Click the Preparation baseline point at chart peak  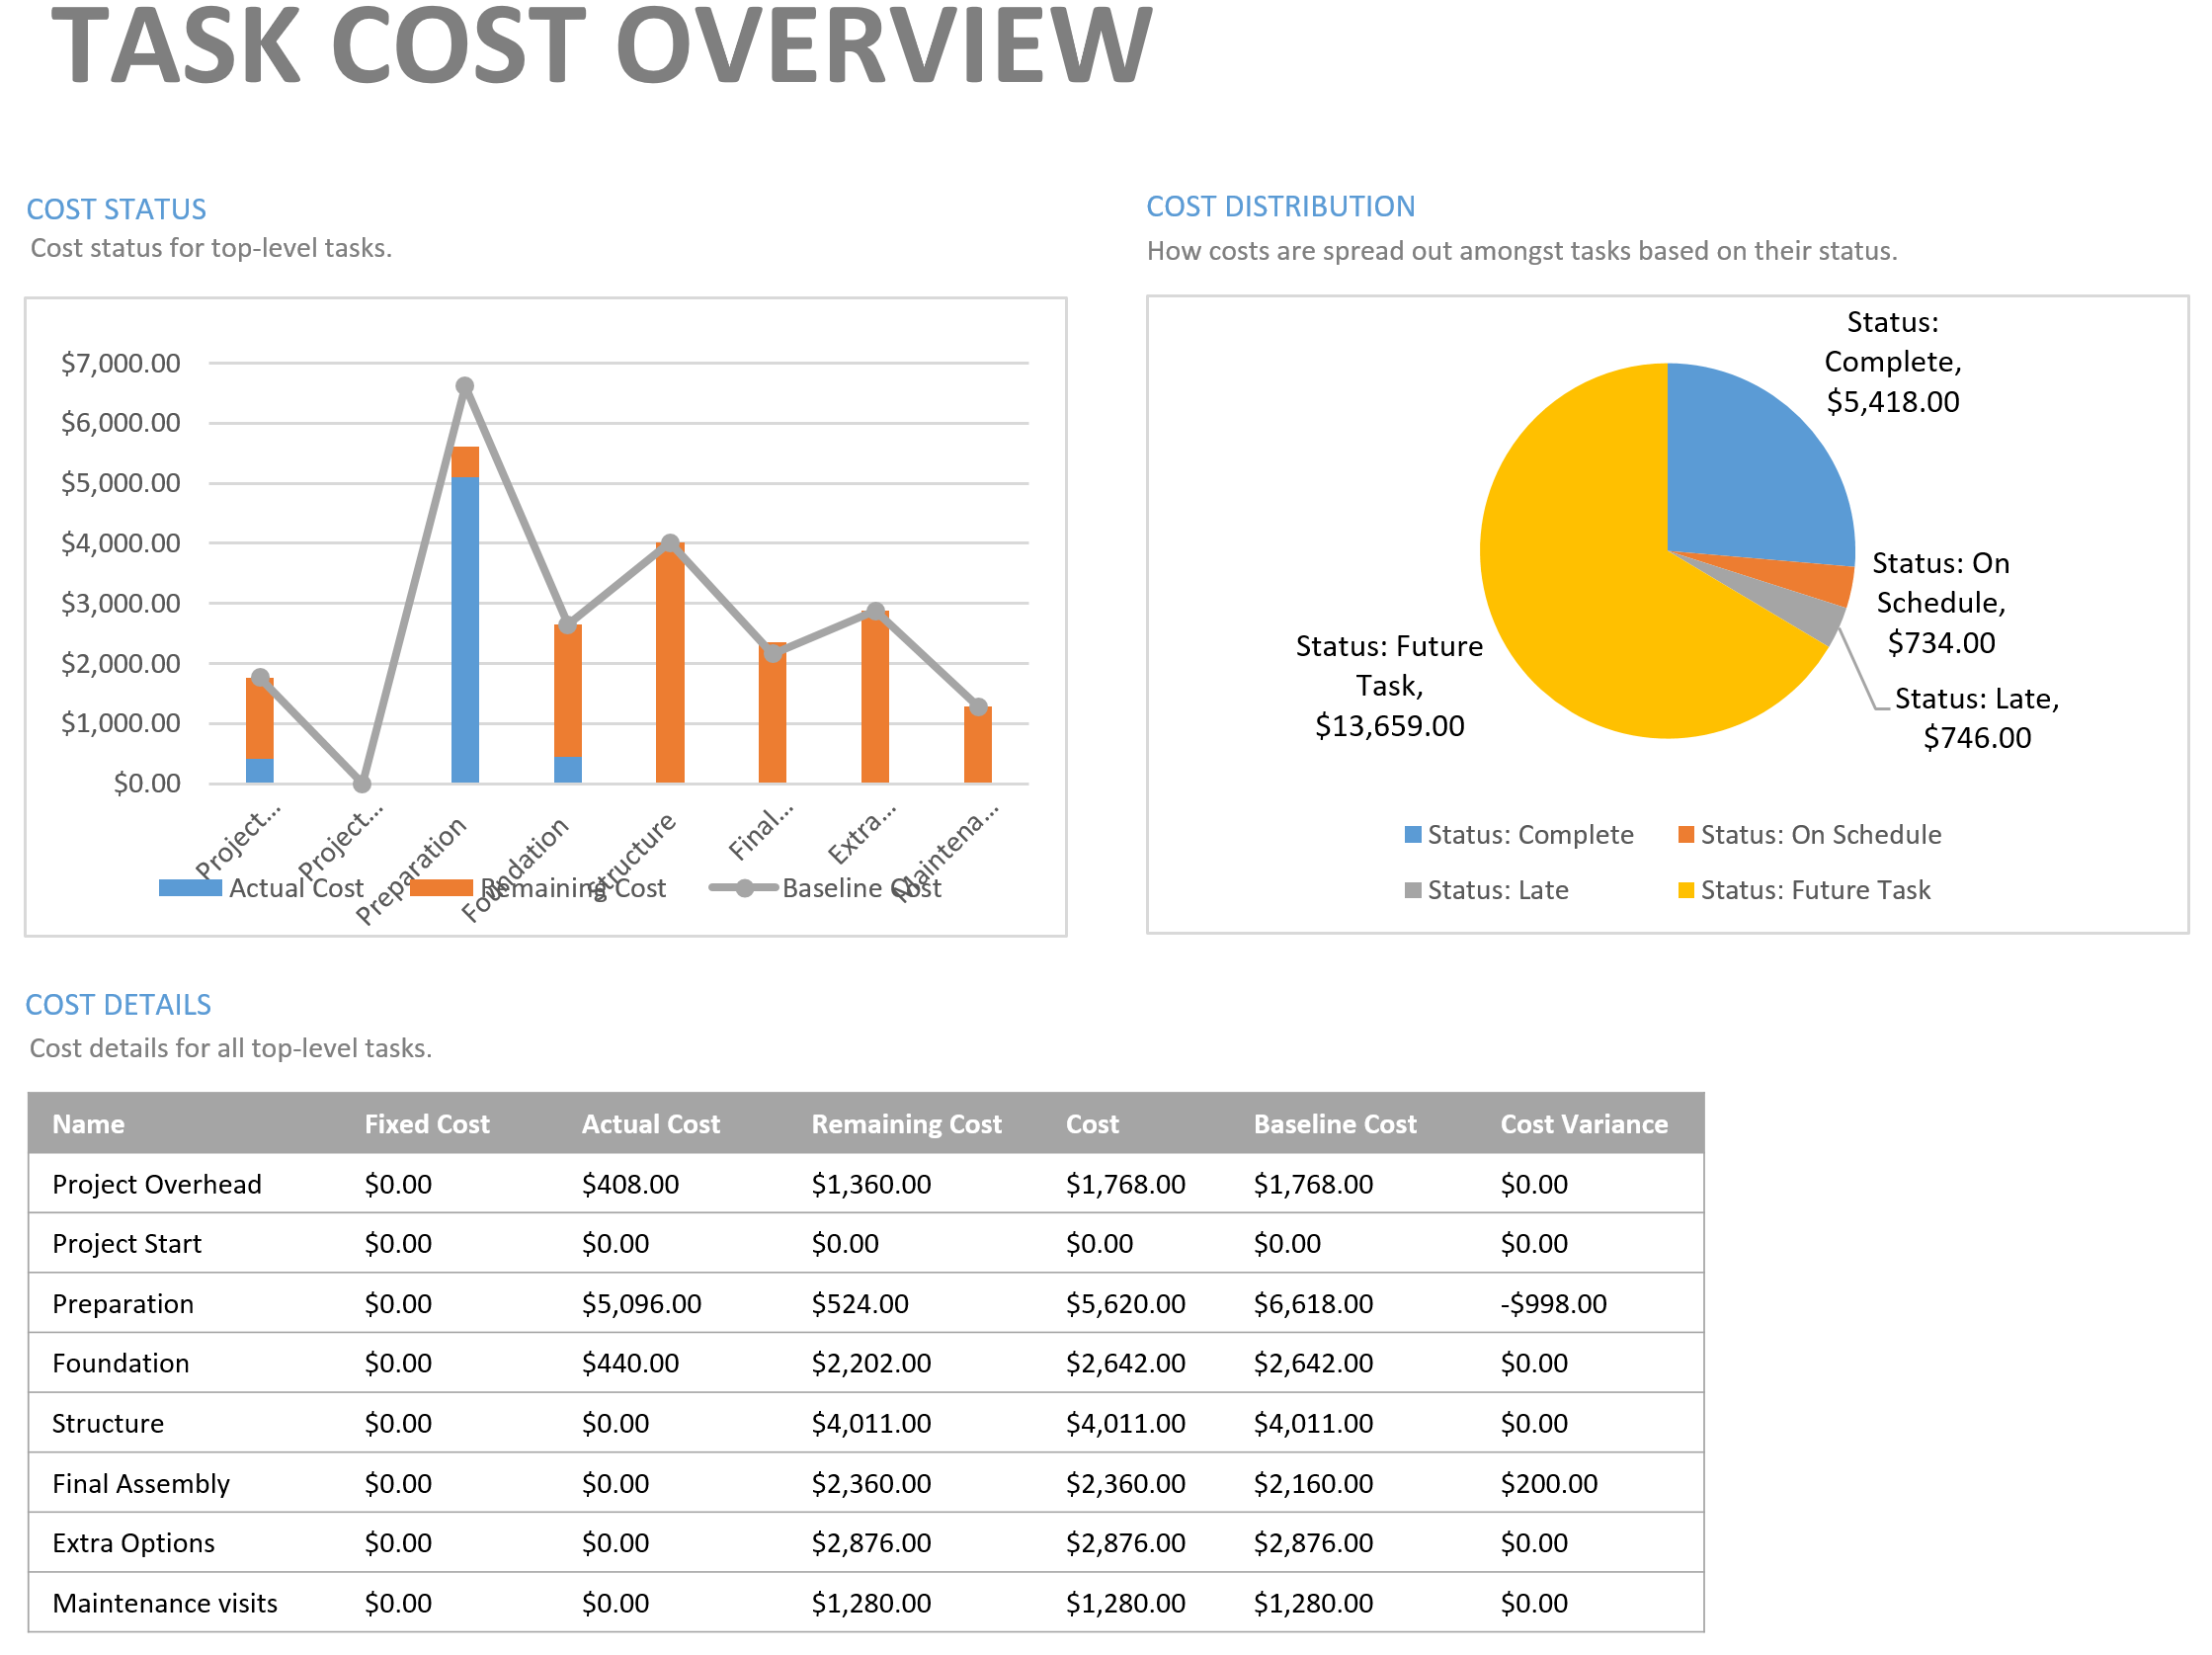click(465, 386)
